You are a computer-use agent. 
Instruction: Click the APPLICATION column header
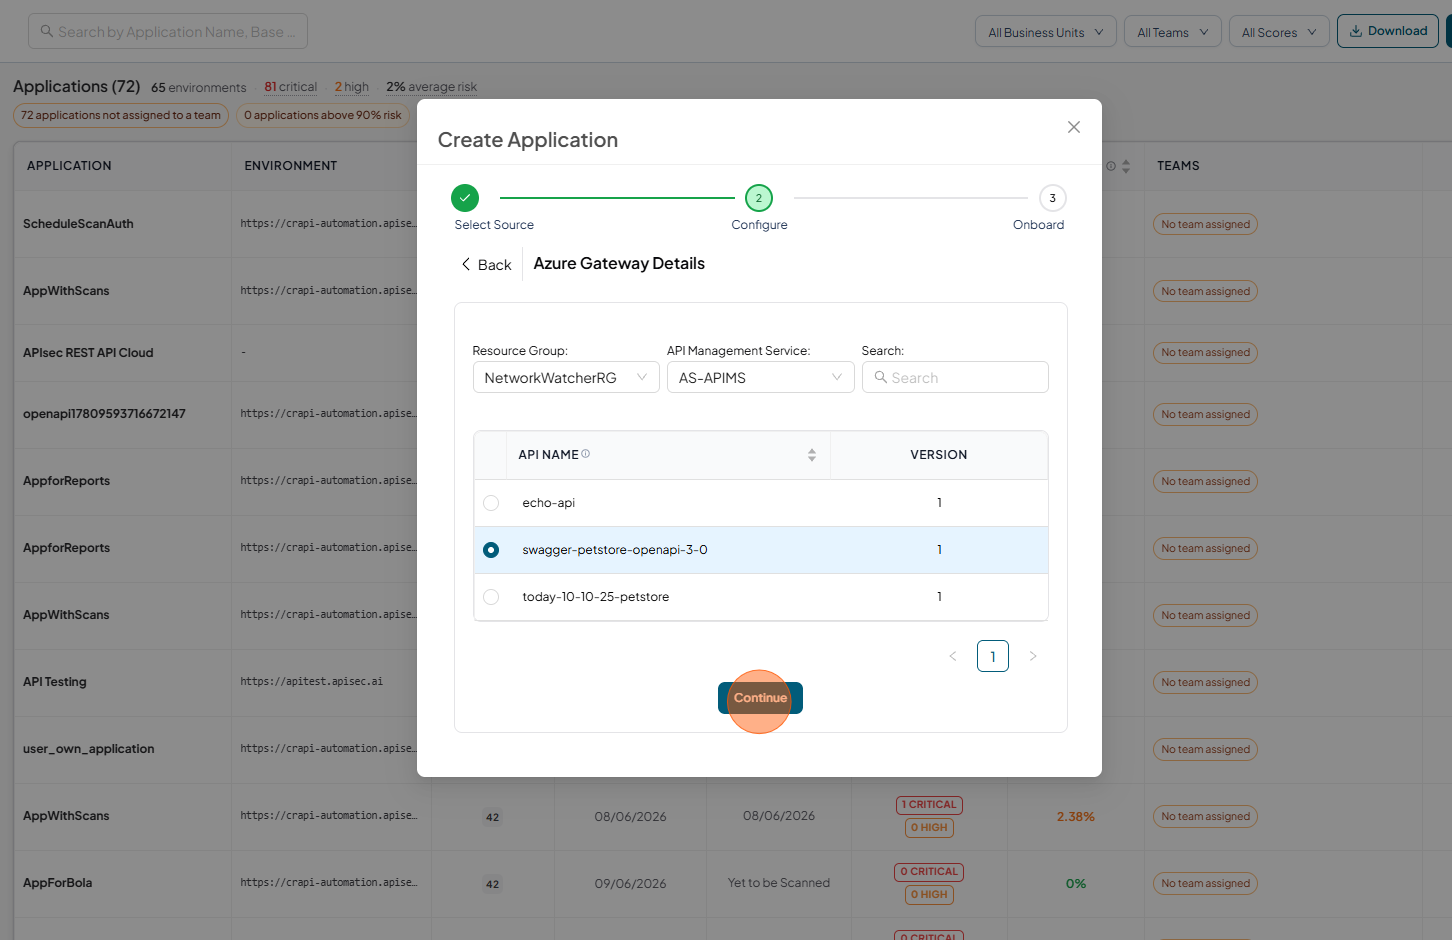coord(69,166)
